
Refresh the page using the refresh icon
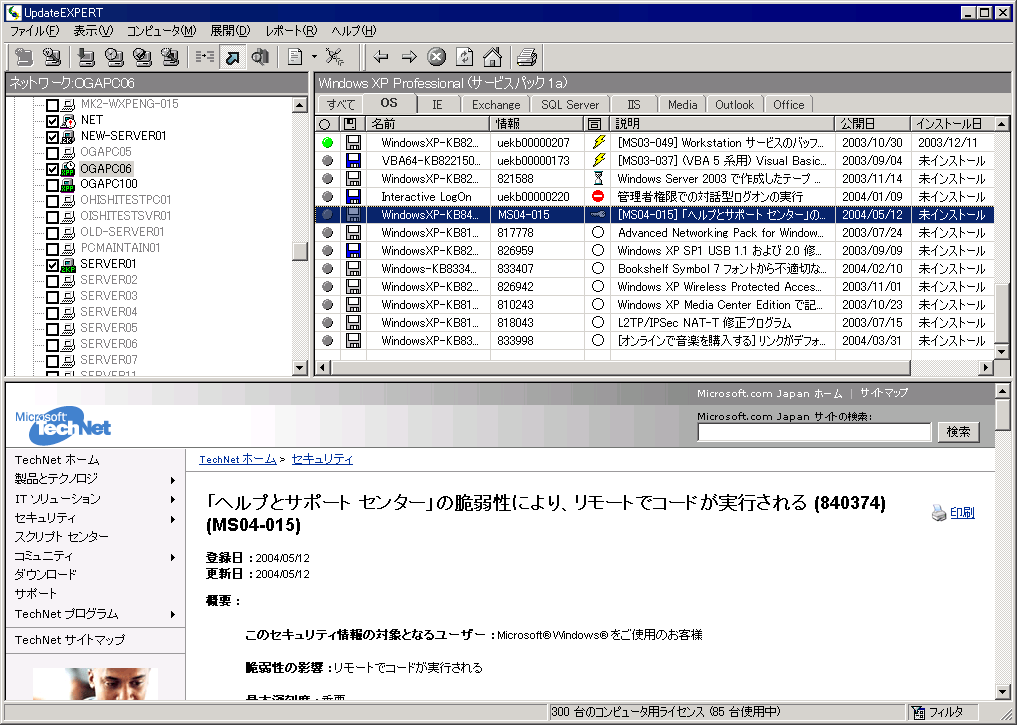point(464,57)
